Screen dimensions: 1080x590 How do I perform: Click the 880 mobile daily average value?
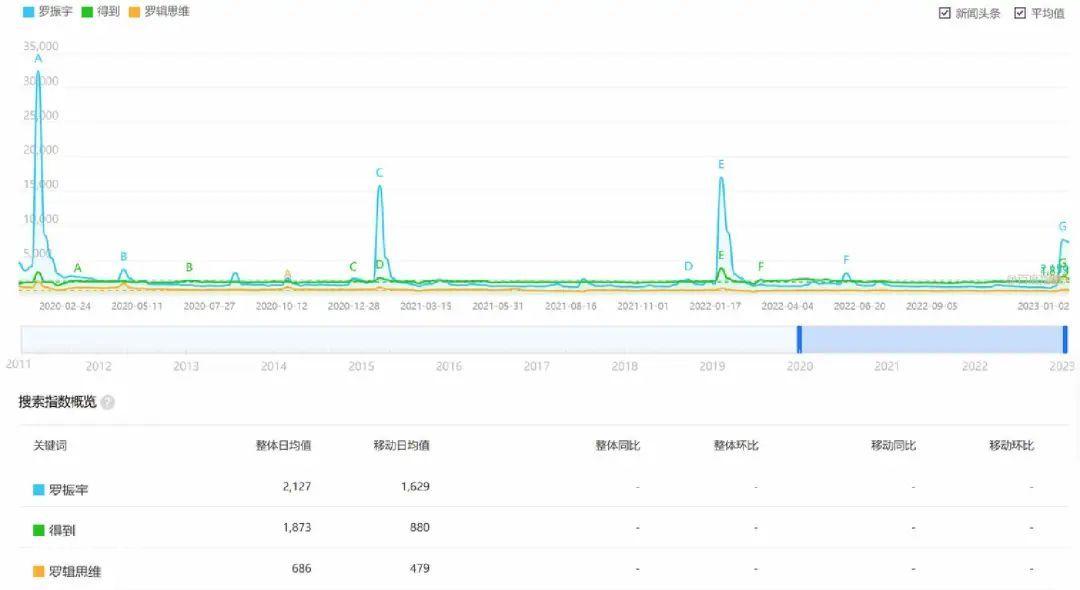[x=419, y=527]
